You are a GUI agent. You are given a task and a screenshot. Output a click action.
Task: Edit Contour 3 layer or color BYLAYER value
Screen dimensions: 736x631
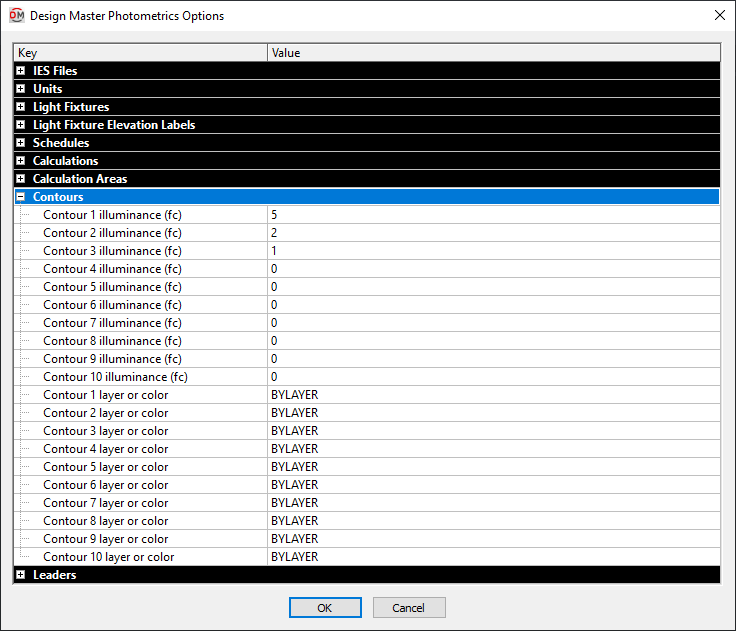click(x=494, y=431)
